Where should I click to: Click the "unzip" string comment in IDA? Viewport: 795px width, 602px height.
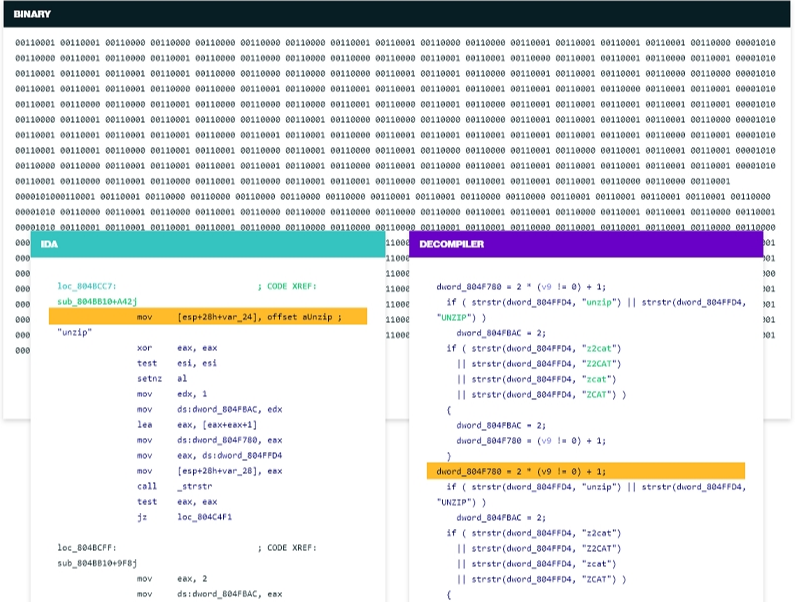click(x=75, y=332)
